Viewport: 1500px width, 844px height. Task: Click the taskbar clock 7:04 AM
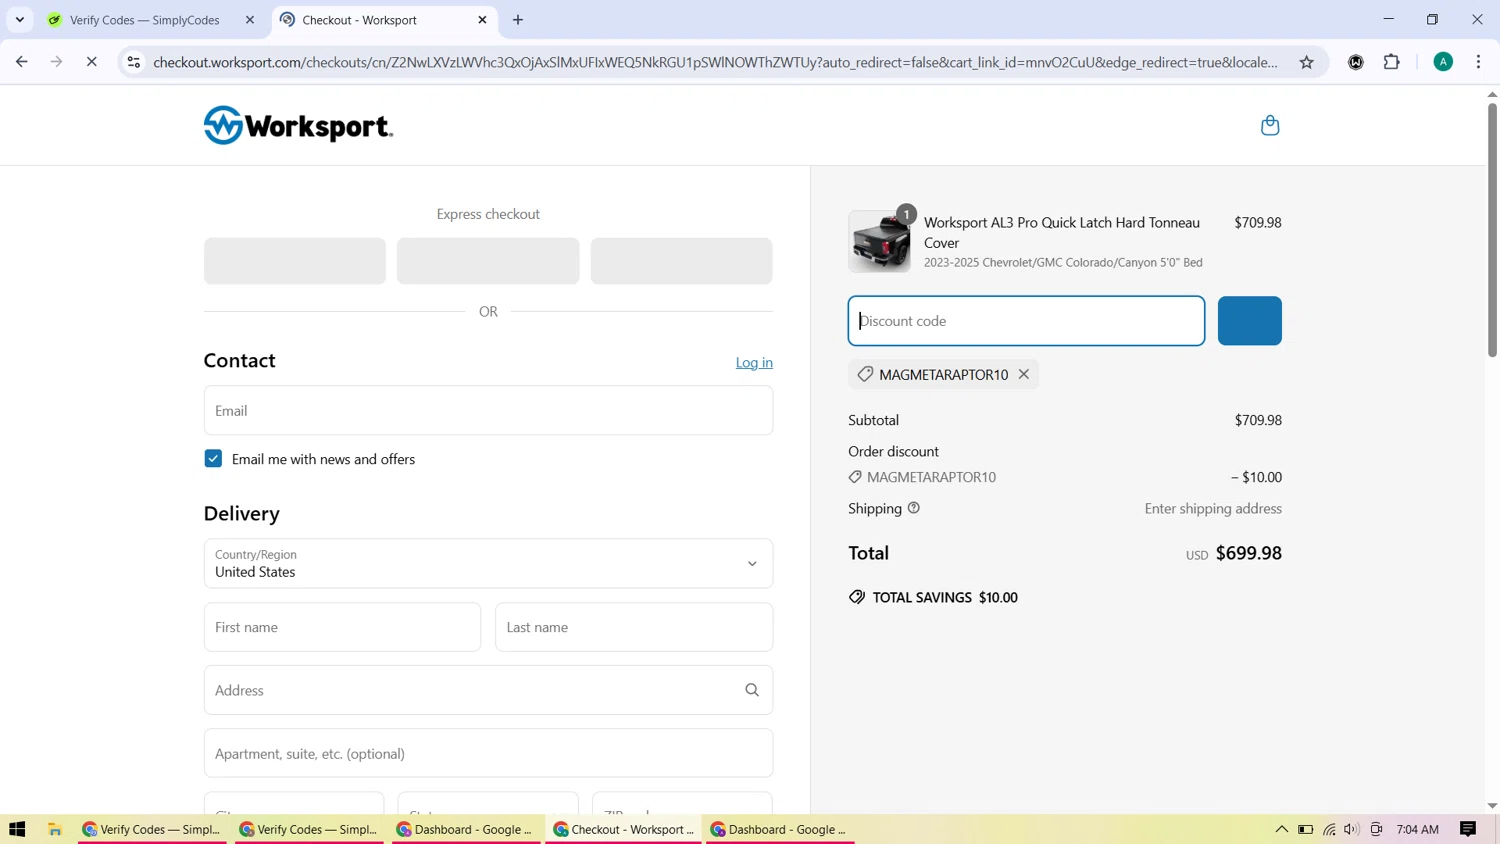click(x=1417, y=829)
